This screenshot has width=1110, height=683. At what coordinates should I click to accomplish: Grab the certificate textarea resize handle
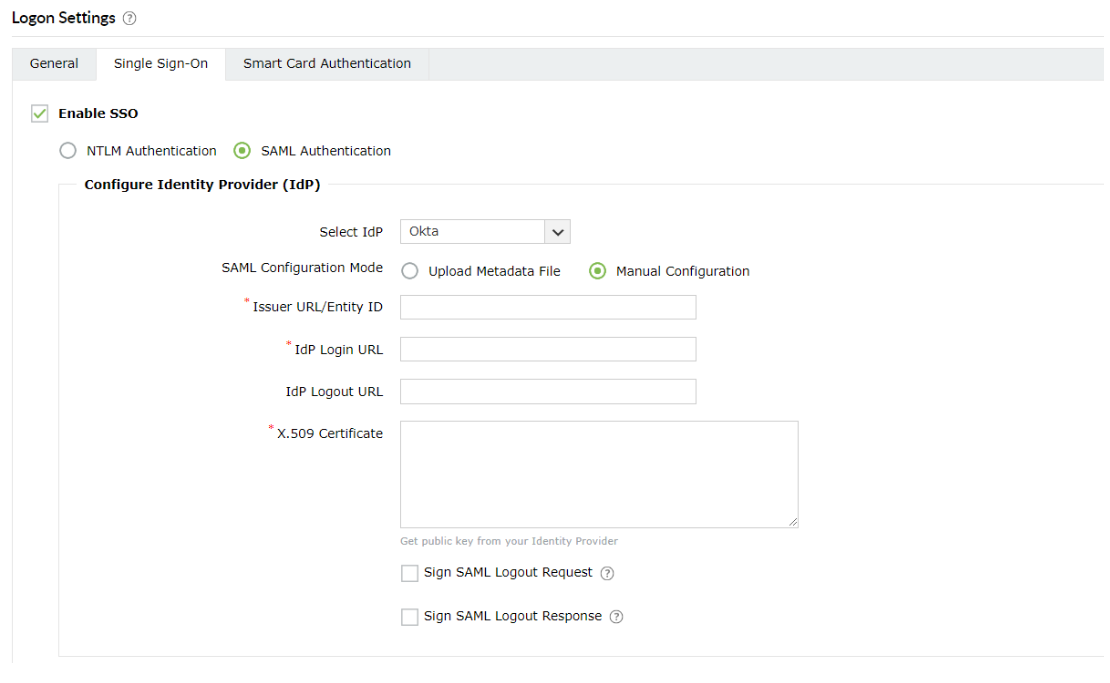[x=794, y=522]
